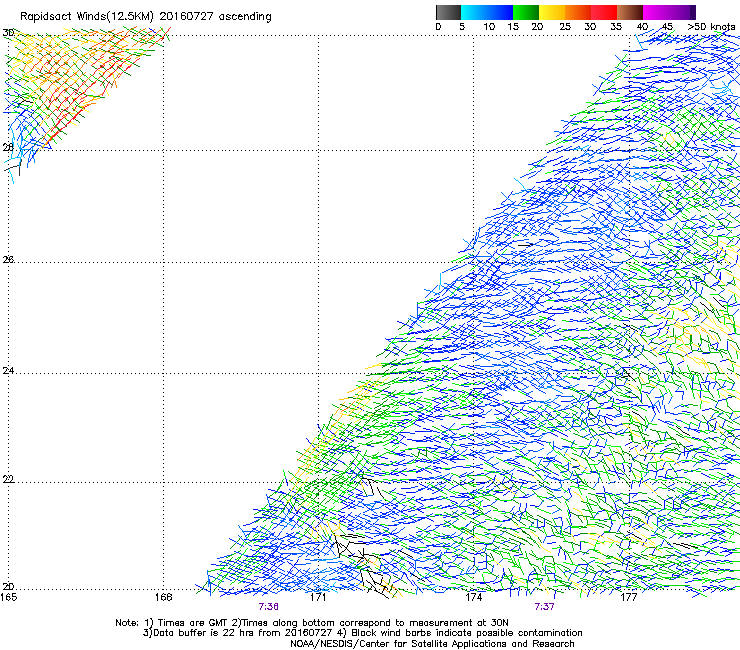Click the 'Times are GMT' note line

(x=312, y=623)
